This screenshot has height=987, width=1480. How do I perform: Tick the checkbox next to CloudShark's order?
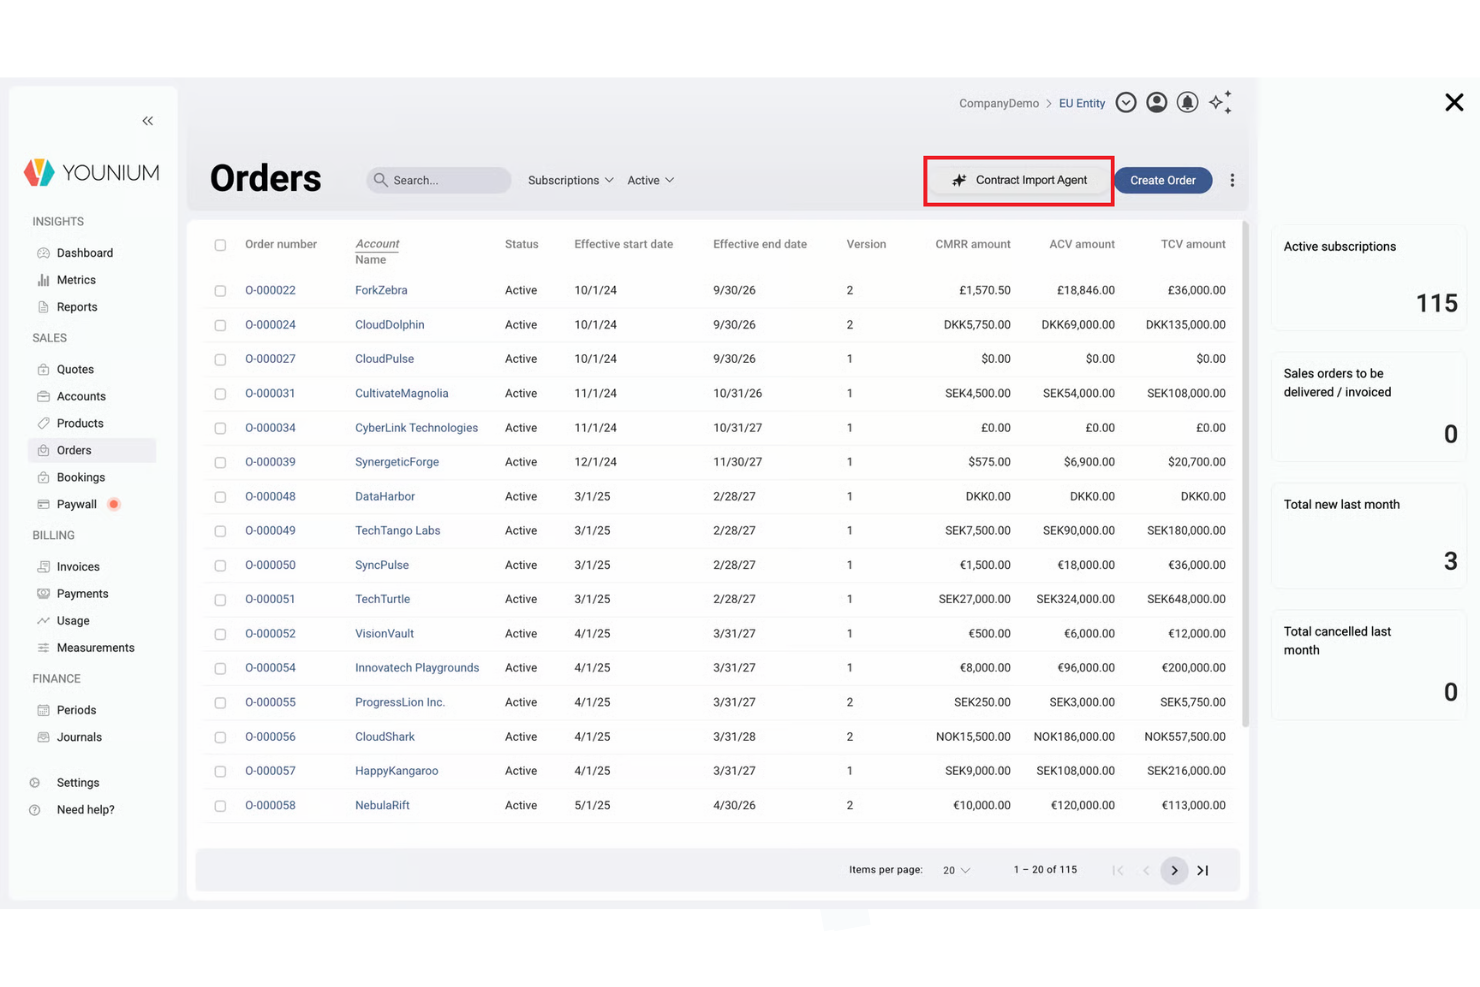(x=220, y=736)
